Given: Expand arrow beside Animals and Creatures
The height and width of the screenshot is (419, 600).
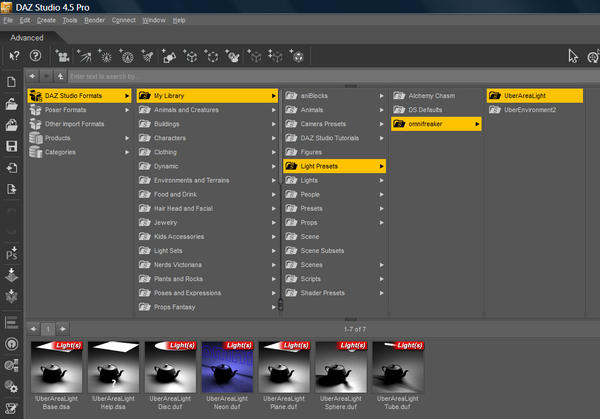Looking at the screenshot, I should (x=274, y=110).
